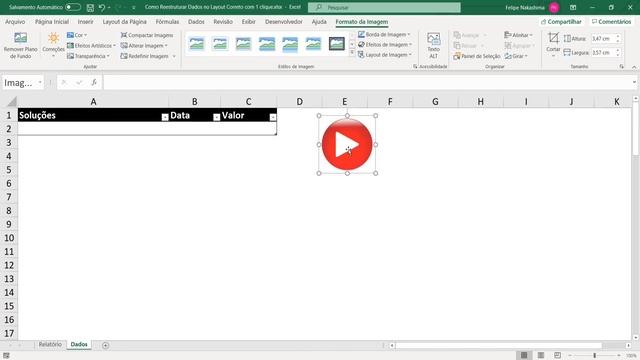Open Transparência dropdown
Screen dimensions: 640x360
[x=89, y=56]
